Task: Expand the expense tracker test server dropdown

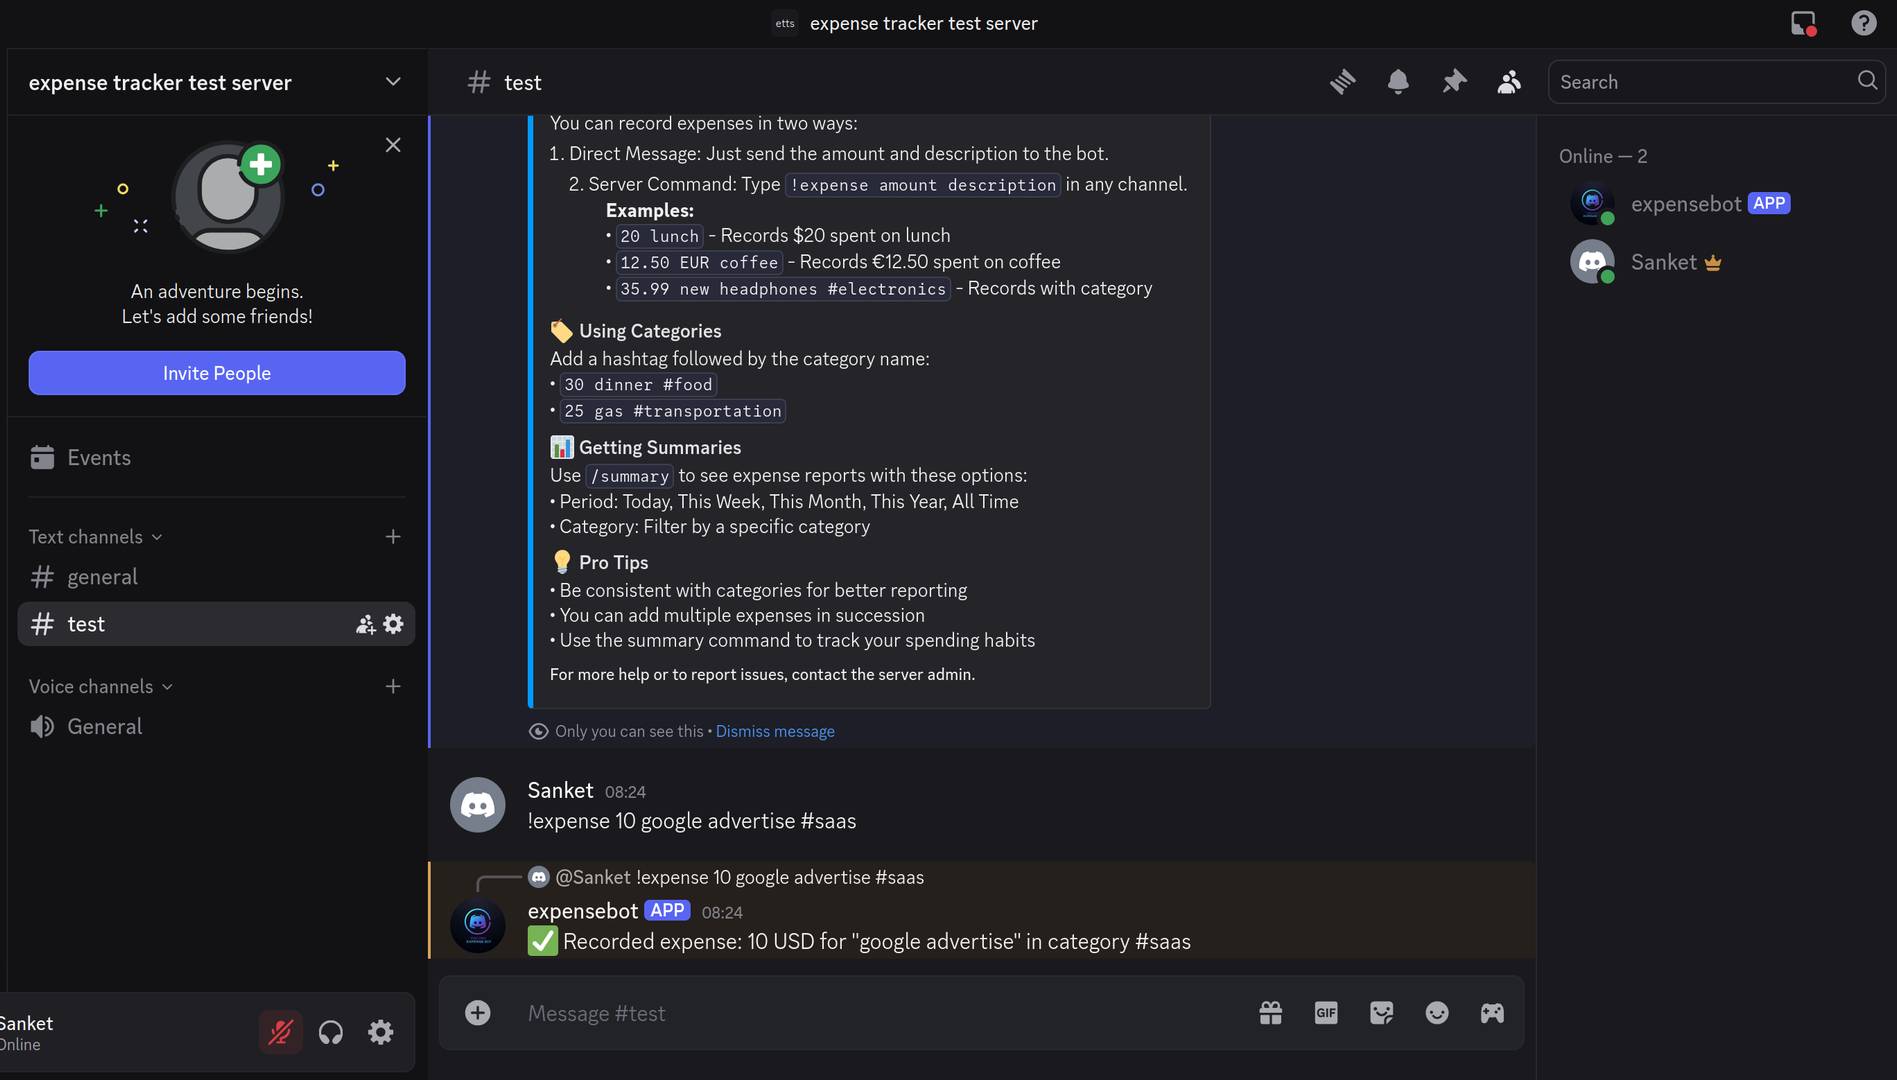Action: coord(393,82)
